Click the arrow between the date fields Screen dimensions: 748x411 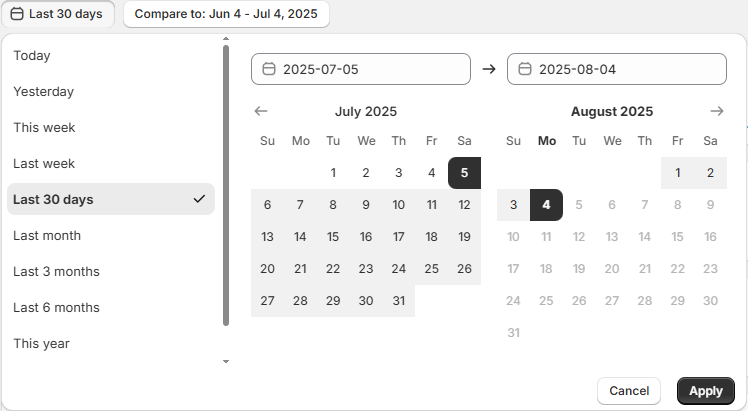tap(489, 69)
